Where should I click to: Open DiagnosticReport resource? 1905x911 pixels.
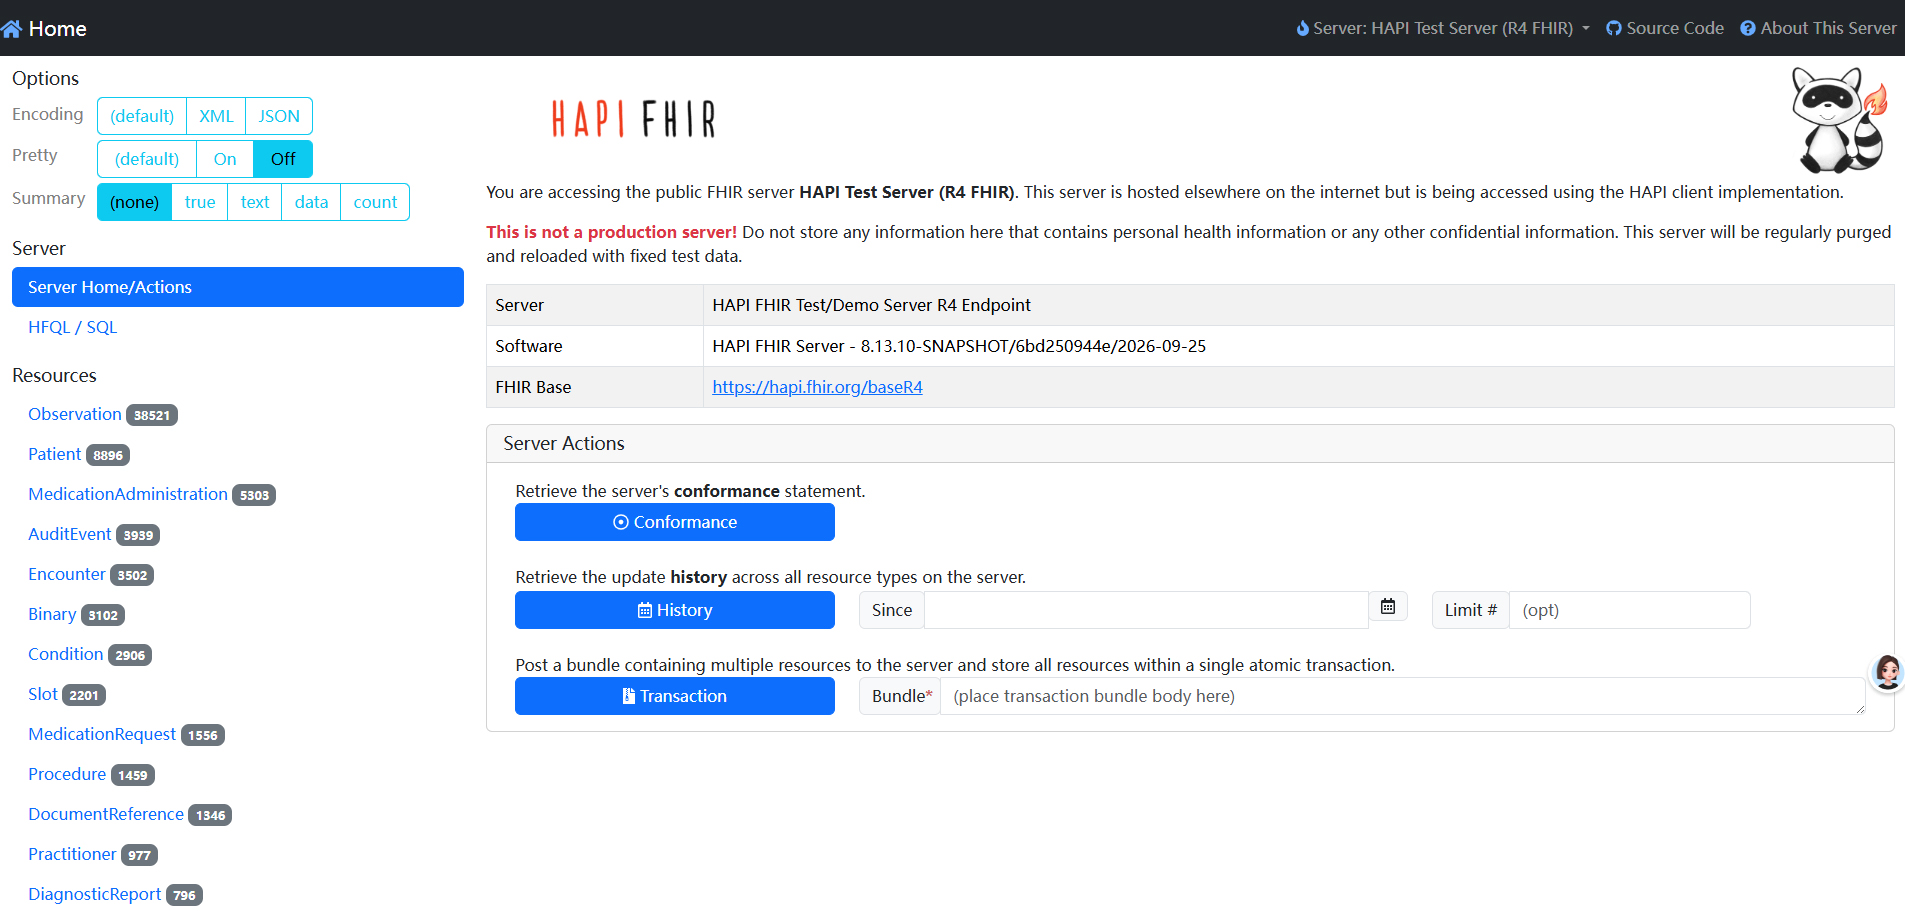point(95,894)
